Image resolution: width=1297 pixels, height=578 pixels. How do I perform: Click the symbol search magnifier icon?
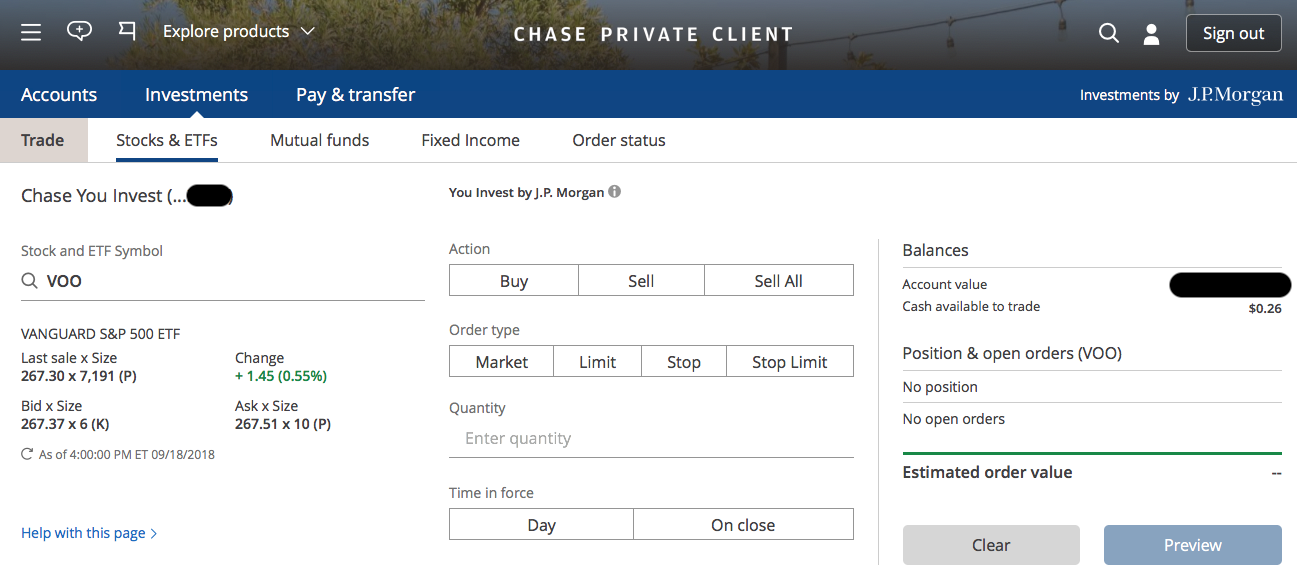[x=30, y=281]
